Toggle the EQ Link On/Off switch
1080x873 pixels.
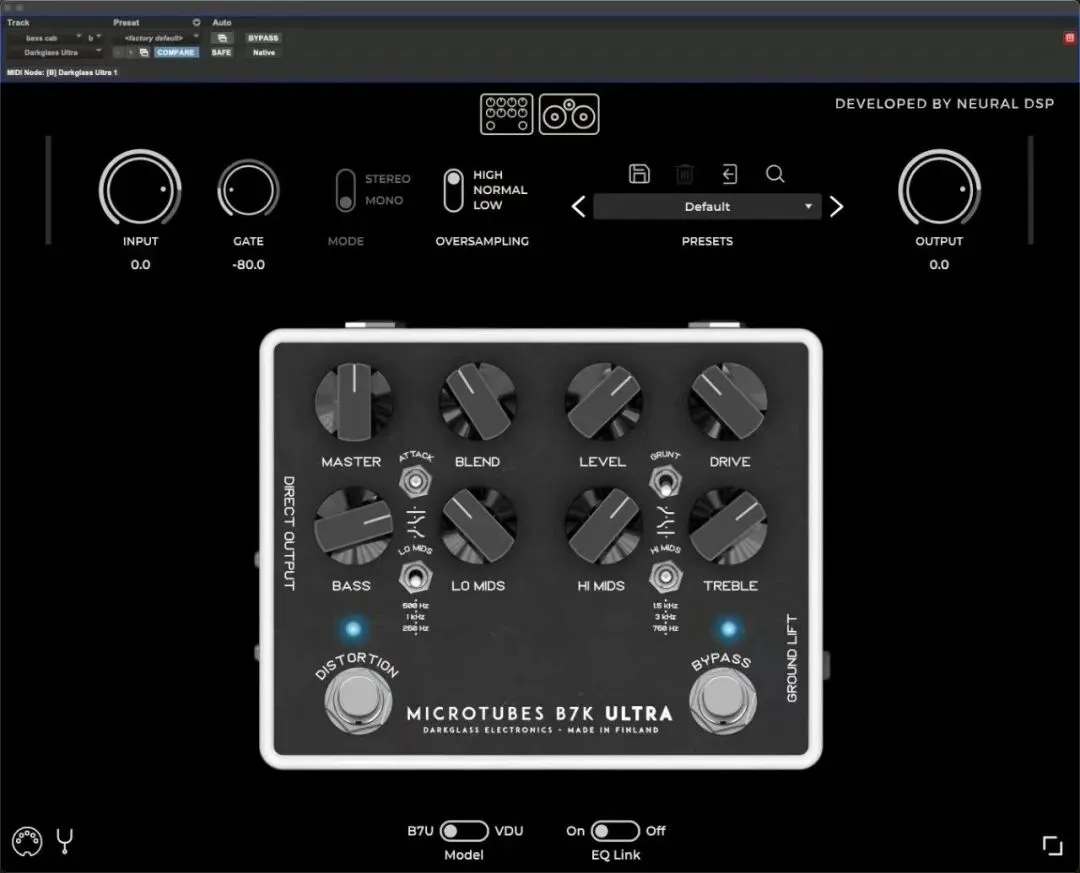(x=615, y=831)
